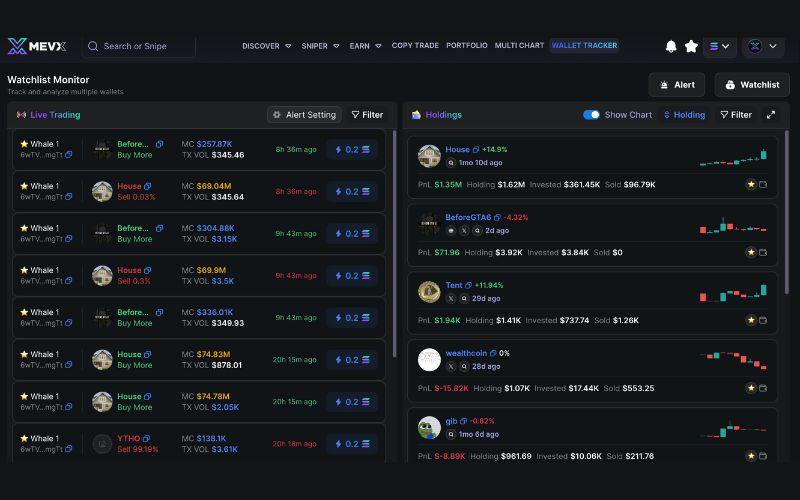This screenshot has height=500, width=800.
Task: Unfavorite the Tent holding star
Action: pos(751,320)
